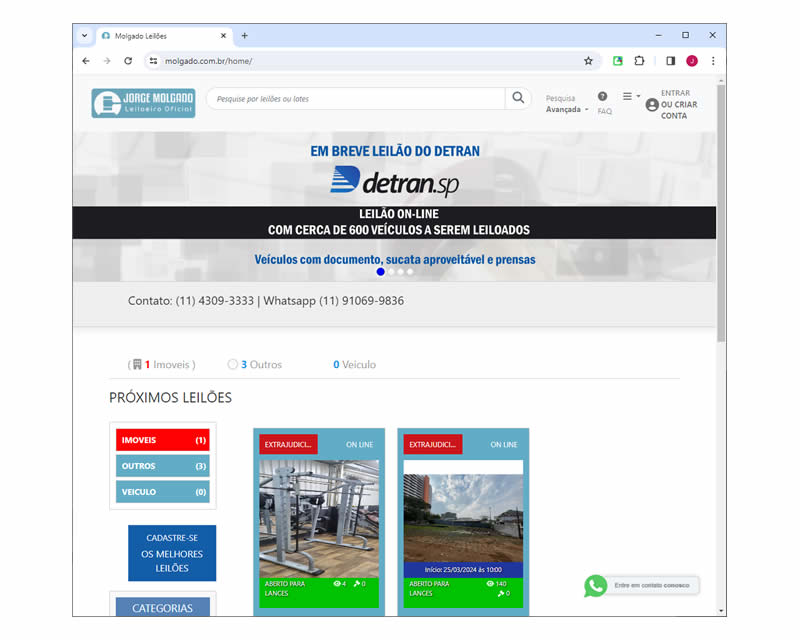
Task: Open the WhatsApp contact chat icon
Action: coord(596,586)
